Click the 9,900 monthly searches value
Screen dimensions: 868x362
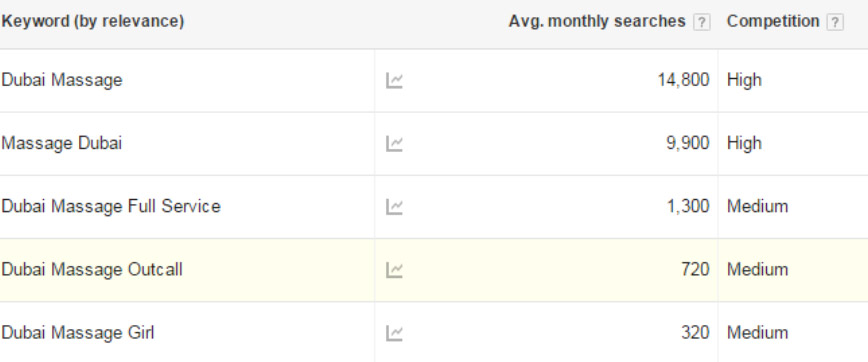[688, 143]
